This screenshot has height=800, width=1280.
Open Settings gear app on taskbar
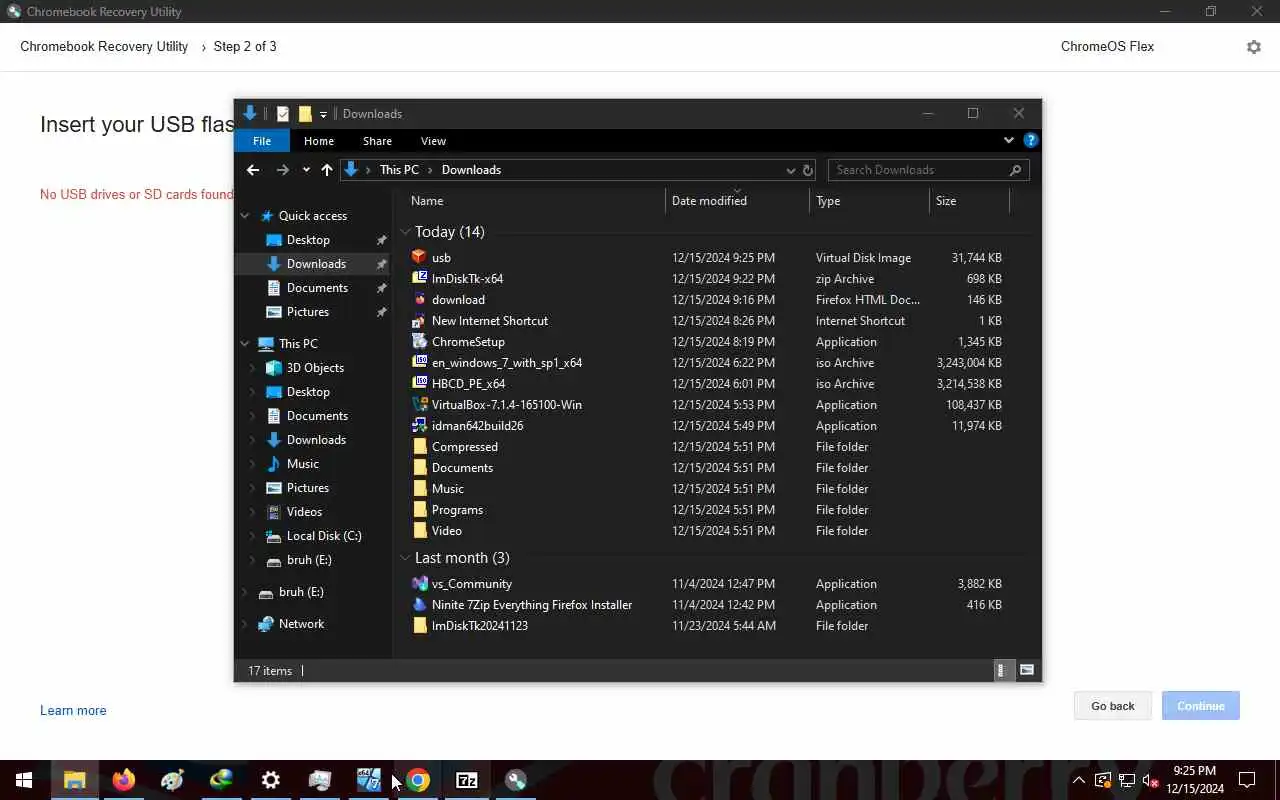click(270, 780)
